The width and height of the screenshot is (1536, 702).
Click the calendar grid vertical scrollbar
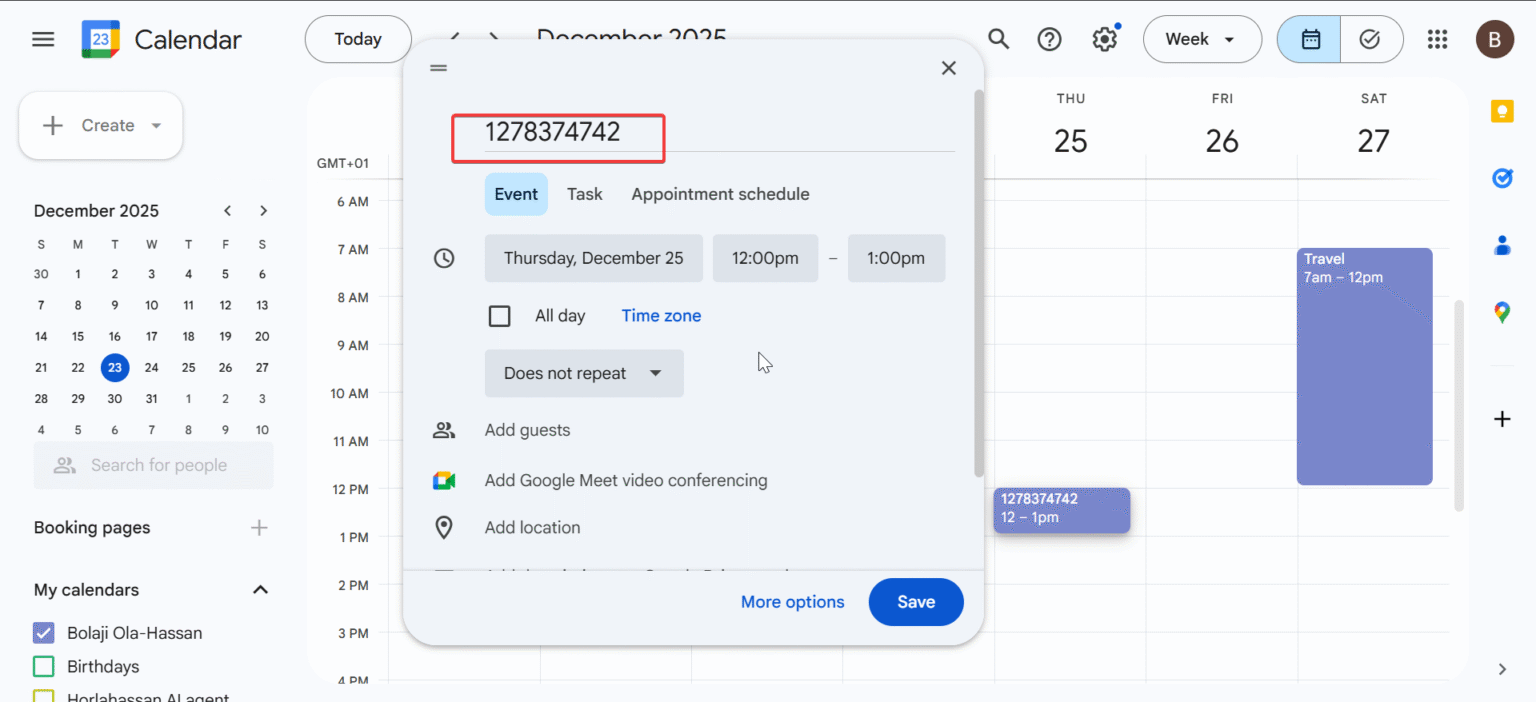point(1460,405)
